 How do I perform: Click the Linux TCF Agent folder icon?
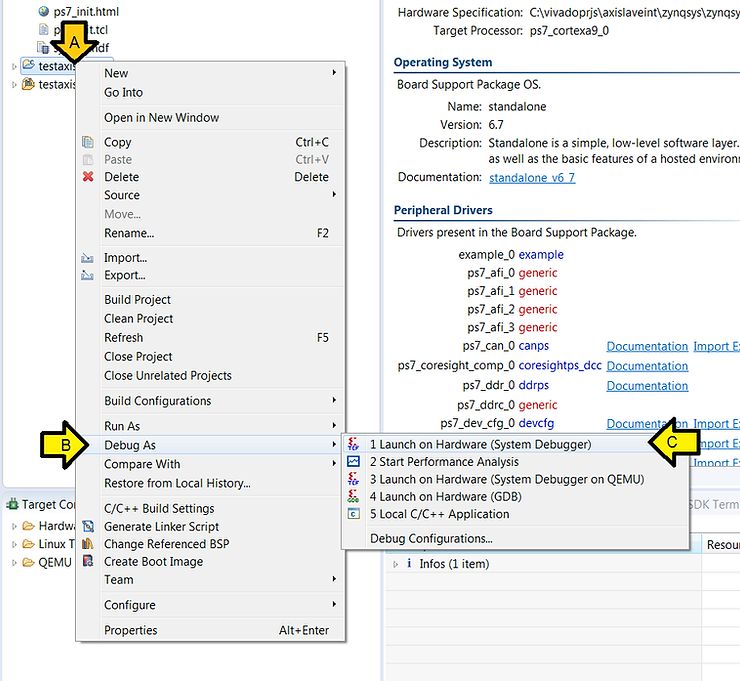[29, 544]
